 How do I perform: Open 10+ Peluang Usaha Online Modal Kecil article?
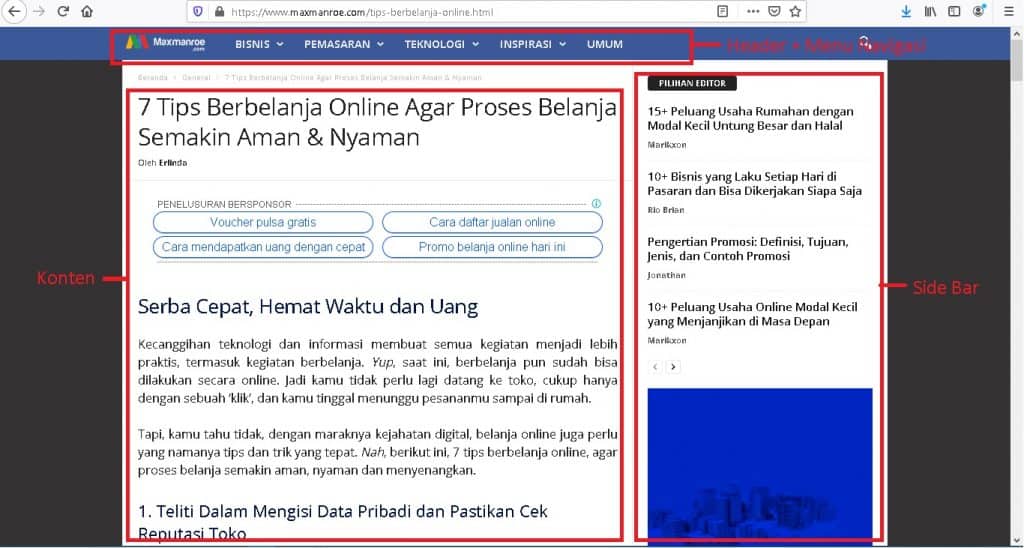752,314
